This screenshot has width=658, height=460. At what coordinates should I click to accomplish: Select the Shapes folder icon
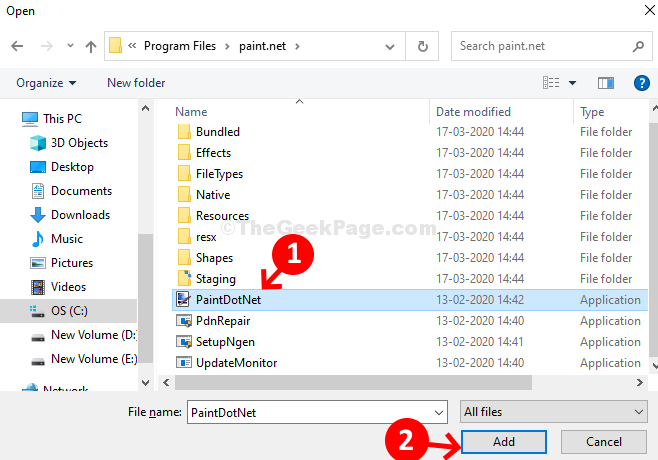(x=184, y=258)
